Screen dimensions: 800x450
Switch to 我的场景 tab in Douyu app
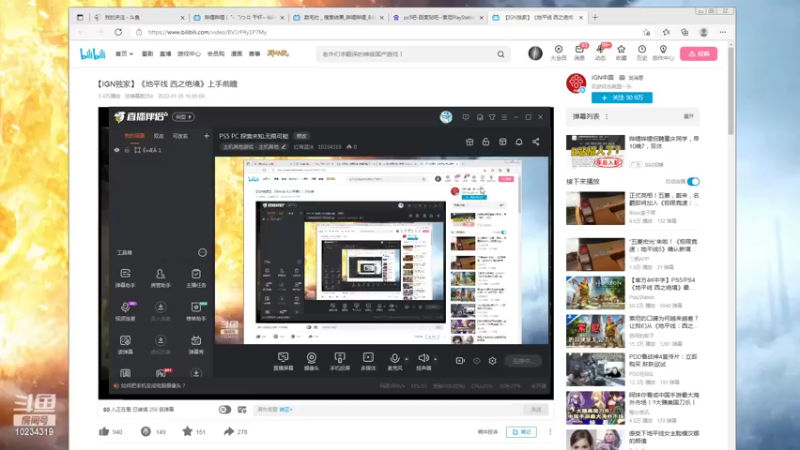pyautogui.click(x=135, y=136)
